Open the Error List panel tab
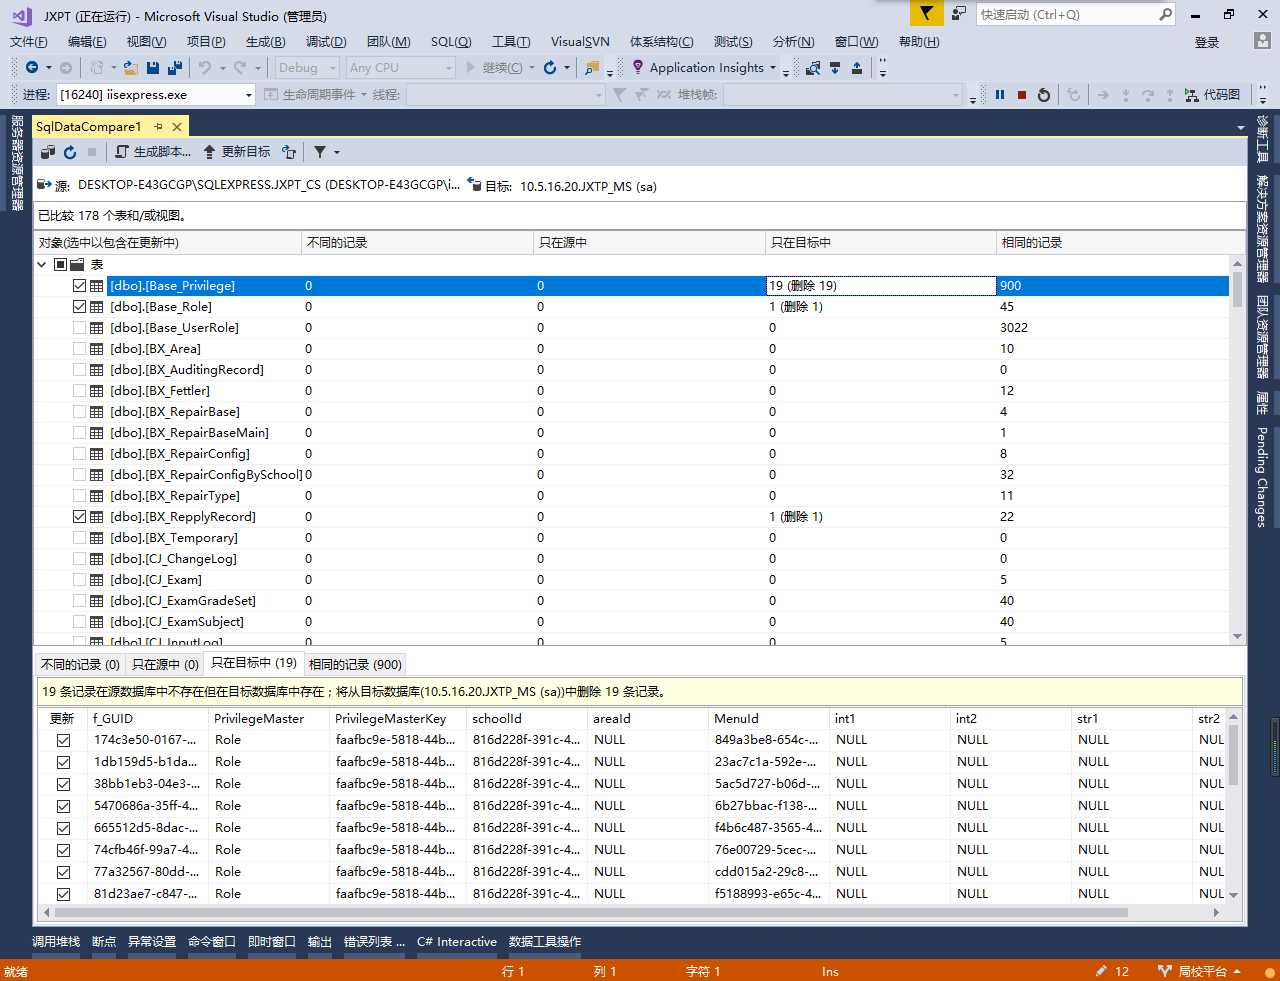 pos(374,942)
